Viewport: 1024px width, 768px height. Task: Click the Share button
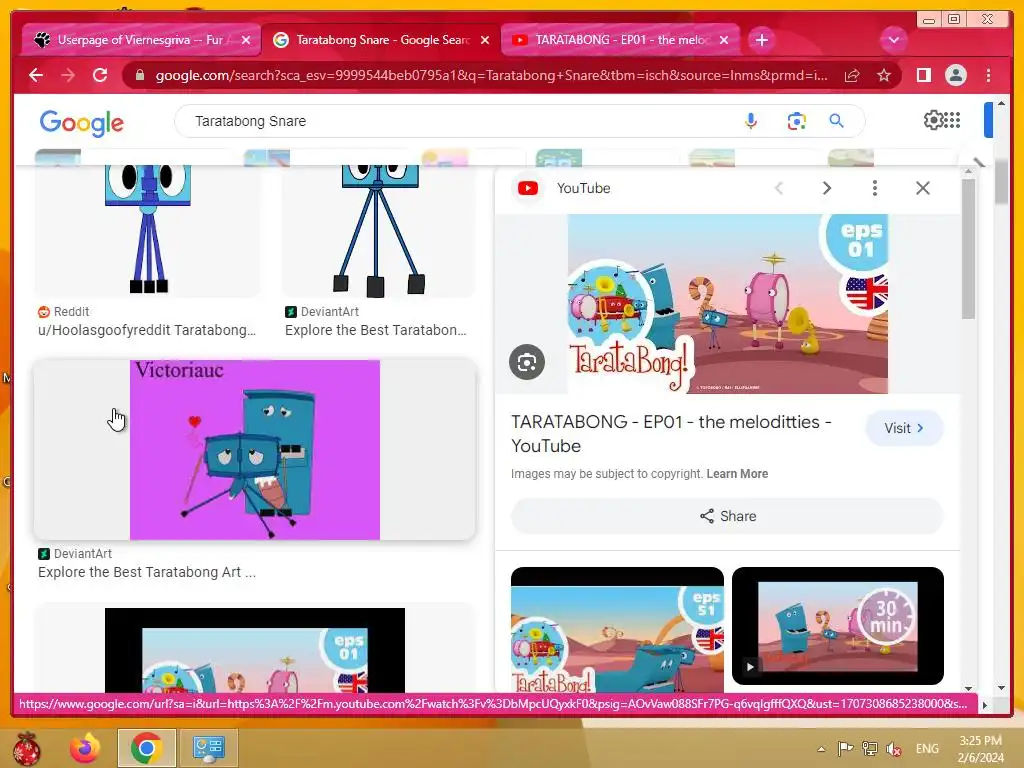[727, 516]
